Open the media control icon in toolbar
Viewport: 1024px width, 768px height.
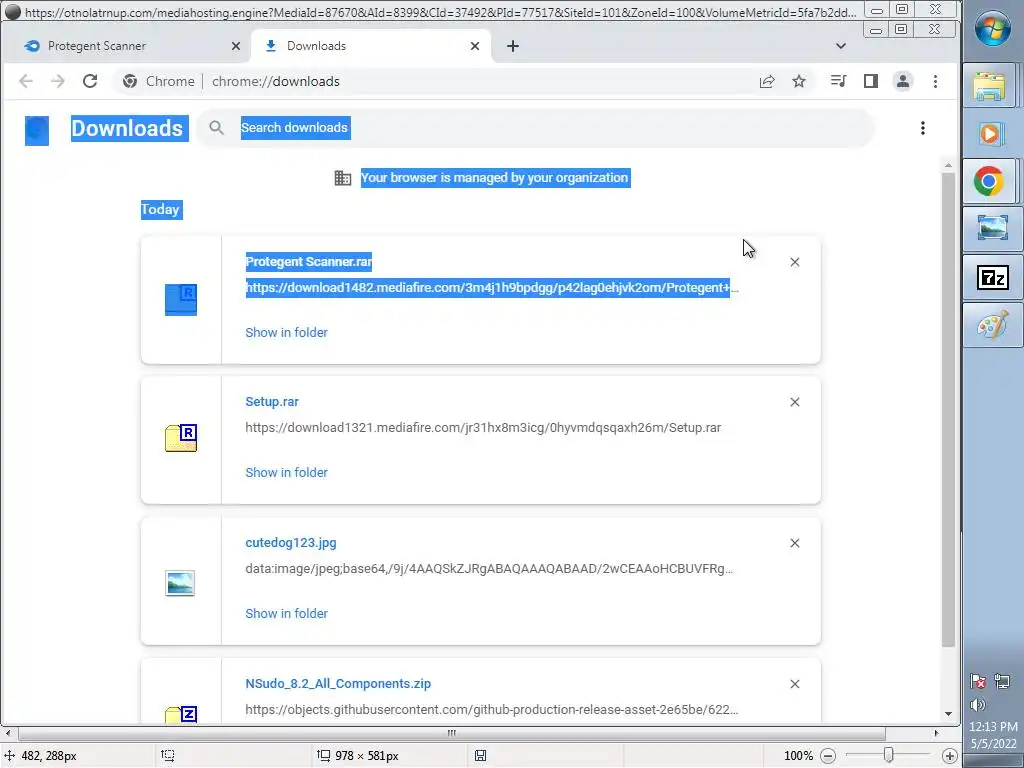coord(838,81)
